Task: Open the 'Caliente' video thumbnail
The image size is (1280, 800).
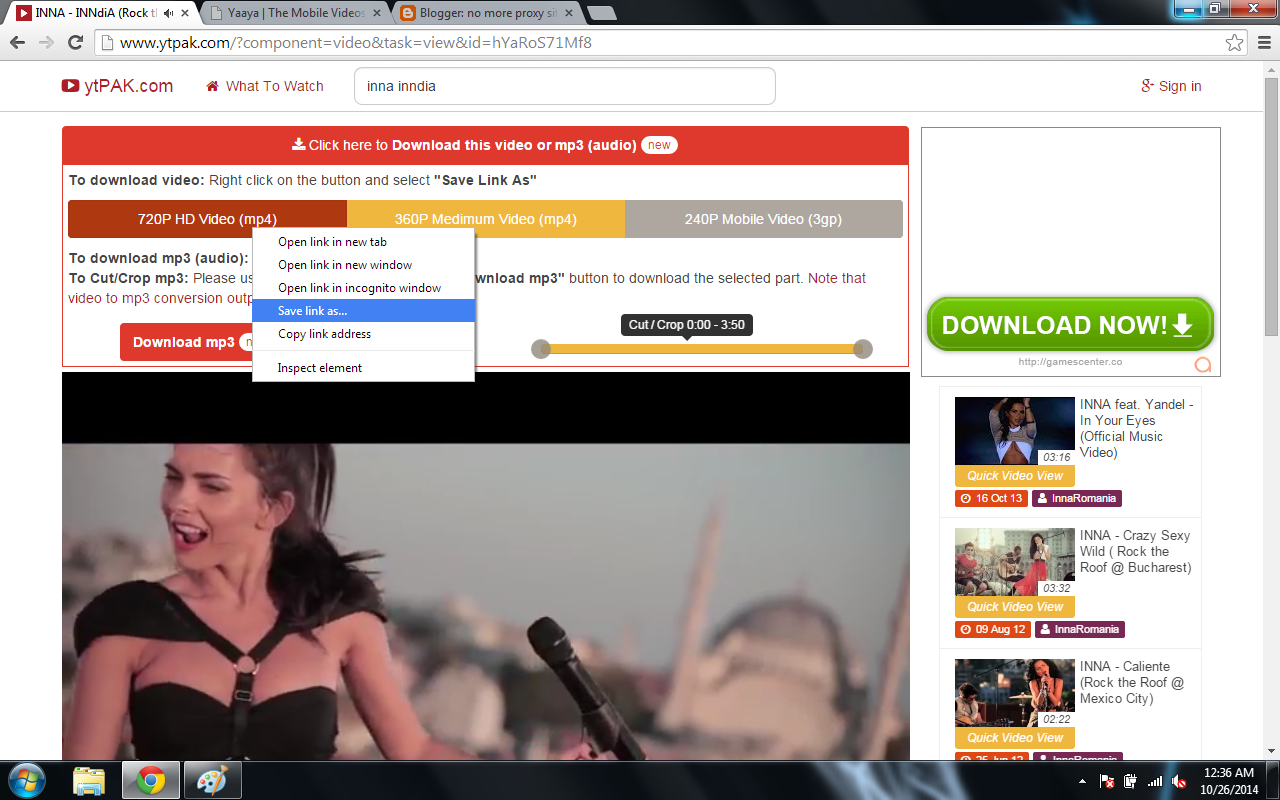Action: (1015, 693)
